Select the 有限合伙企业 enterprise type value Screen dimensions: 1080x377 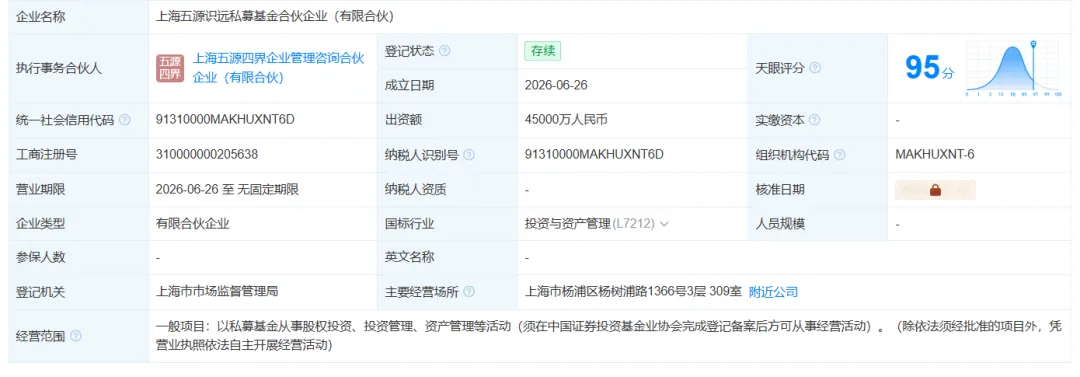[193, 223]
